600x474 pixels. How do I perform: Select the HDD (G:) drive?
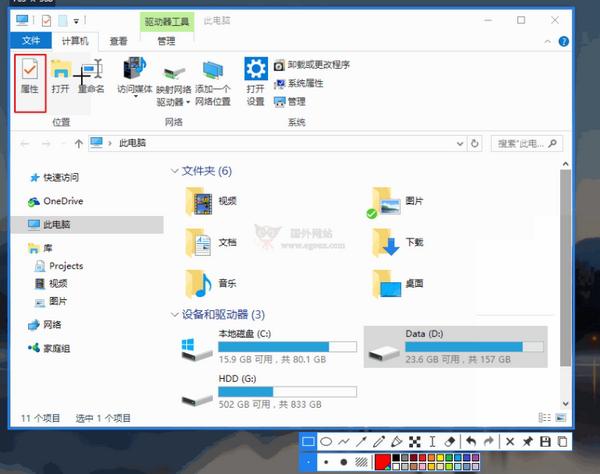click(269, 391)
